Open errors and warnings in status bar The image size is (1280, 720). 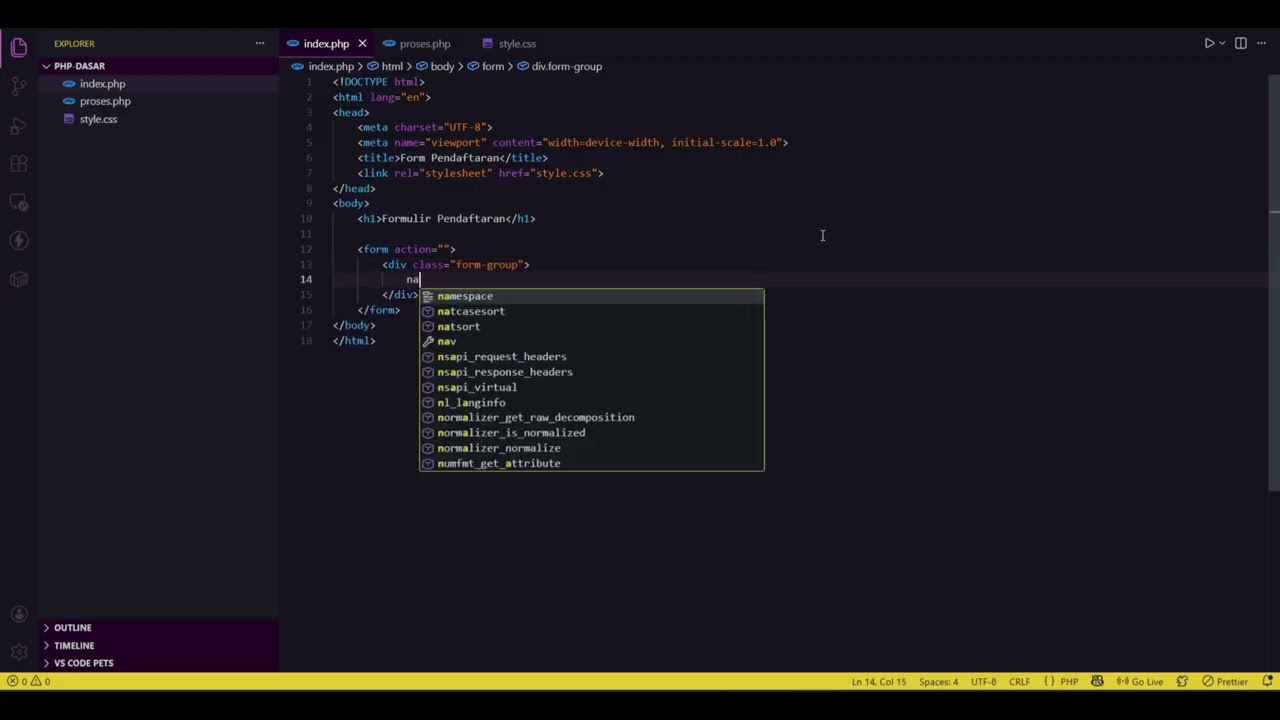tap(28, 682)
